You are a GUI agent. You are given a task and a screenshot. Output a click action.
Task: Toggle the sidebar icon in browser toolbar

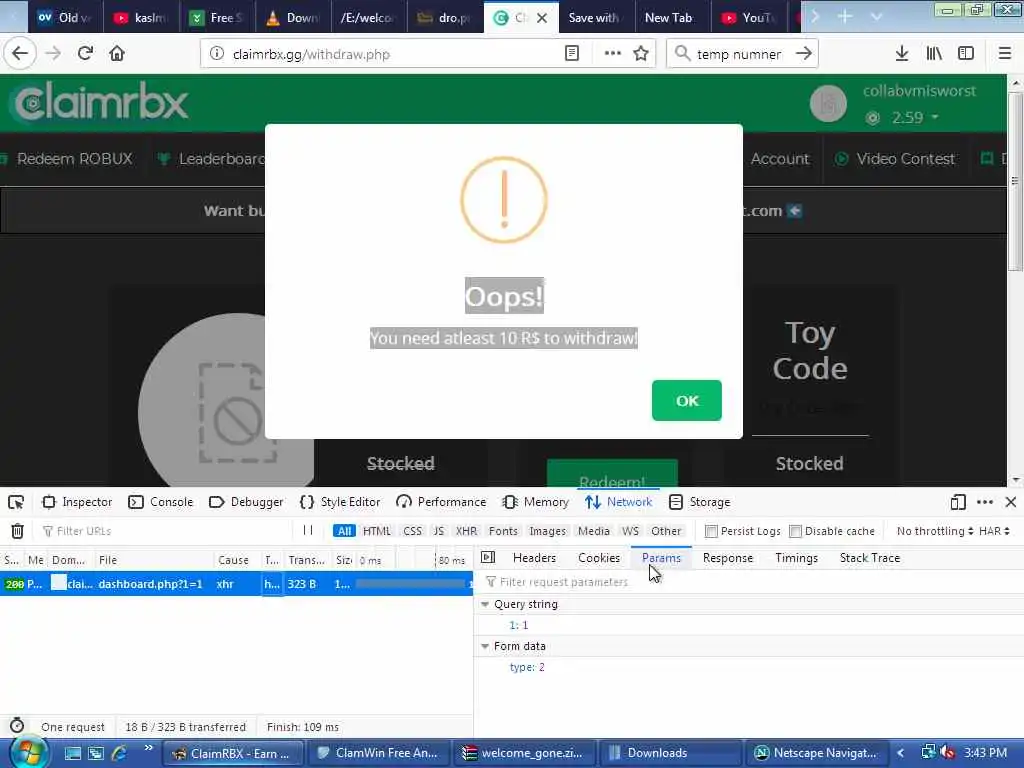point(966,54)
